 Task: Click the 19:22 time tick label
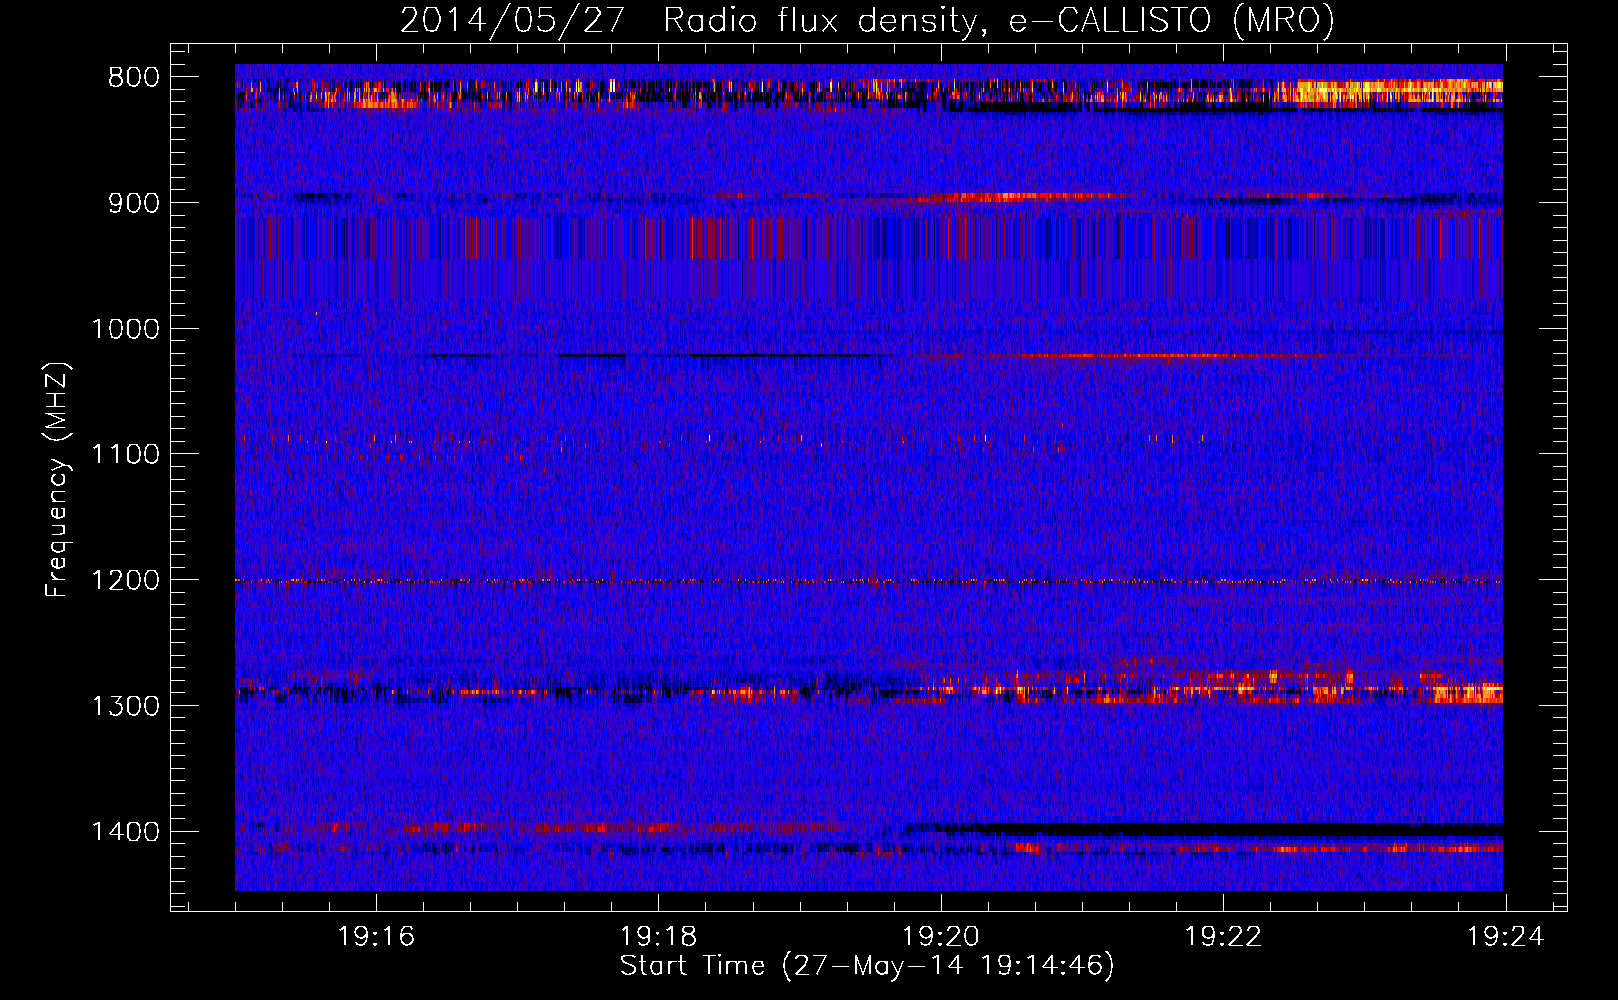[x=1223, y=937]
